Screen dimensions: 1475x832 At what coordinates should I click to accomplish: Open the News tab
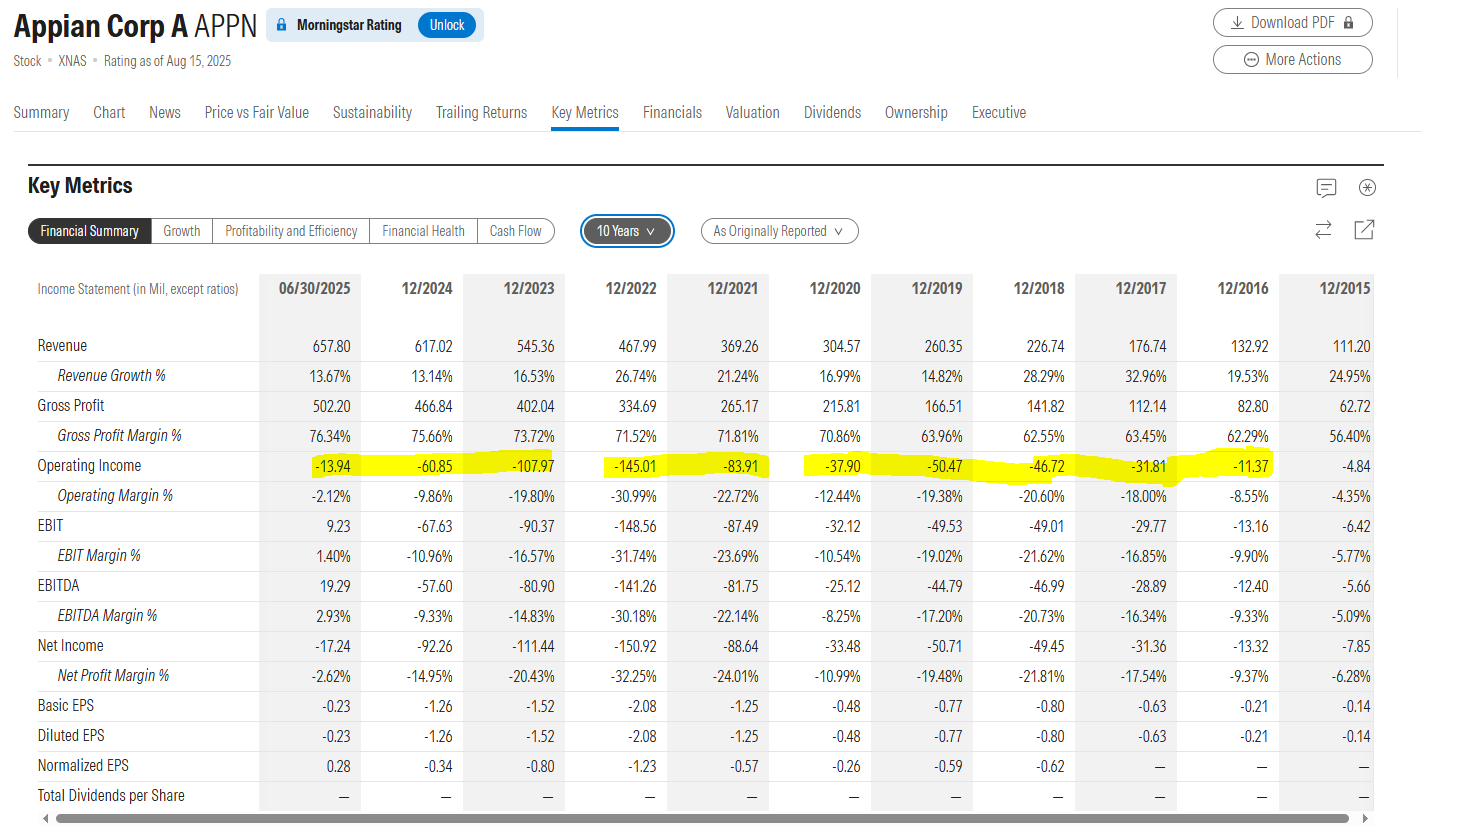pos(165,112)
